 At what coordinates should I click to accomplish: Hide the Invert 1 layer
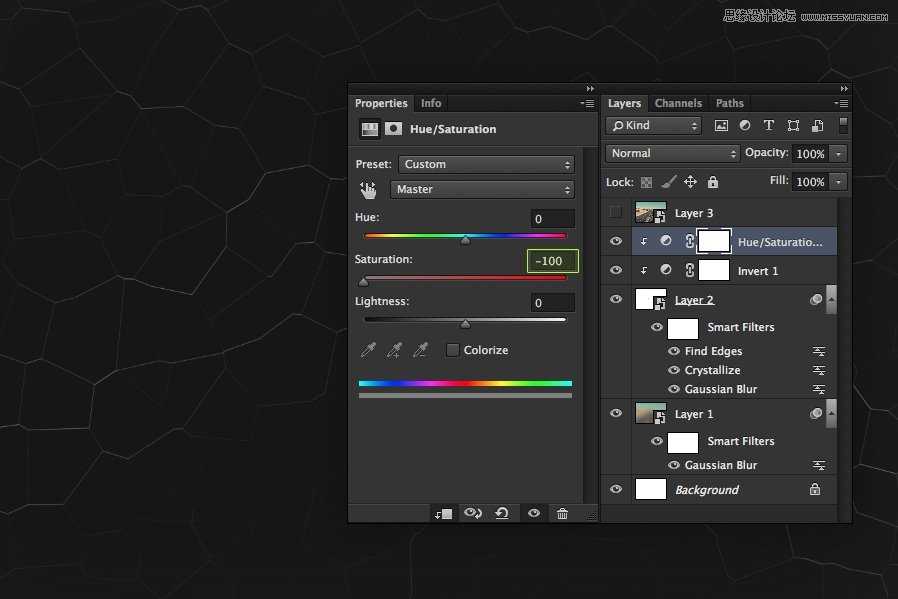coord(616,270)
